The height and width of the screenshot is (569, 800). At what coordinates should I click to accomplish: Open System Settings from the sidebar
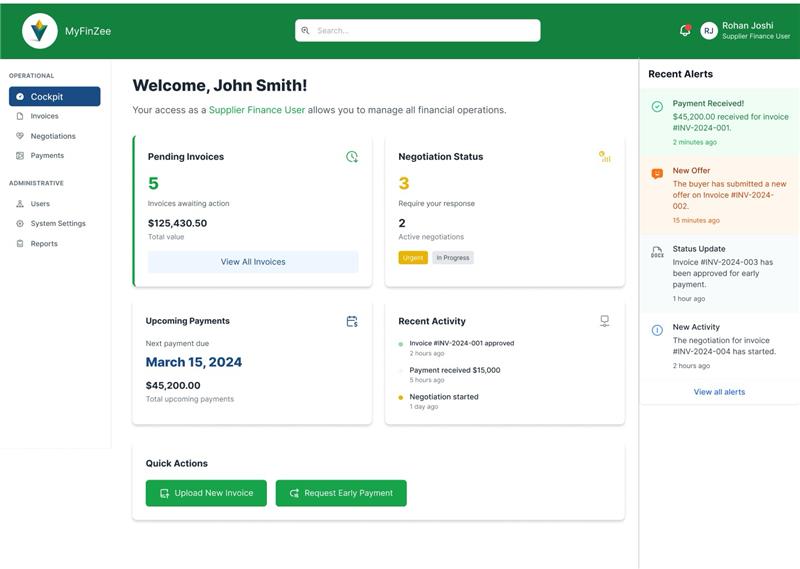[x=57, y=223]
